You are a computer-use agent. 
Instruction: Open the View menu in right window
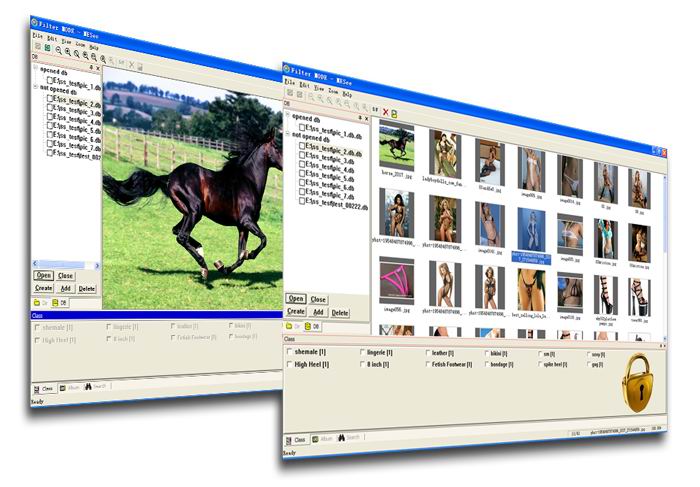pos(319,88)
